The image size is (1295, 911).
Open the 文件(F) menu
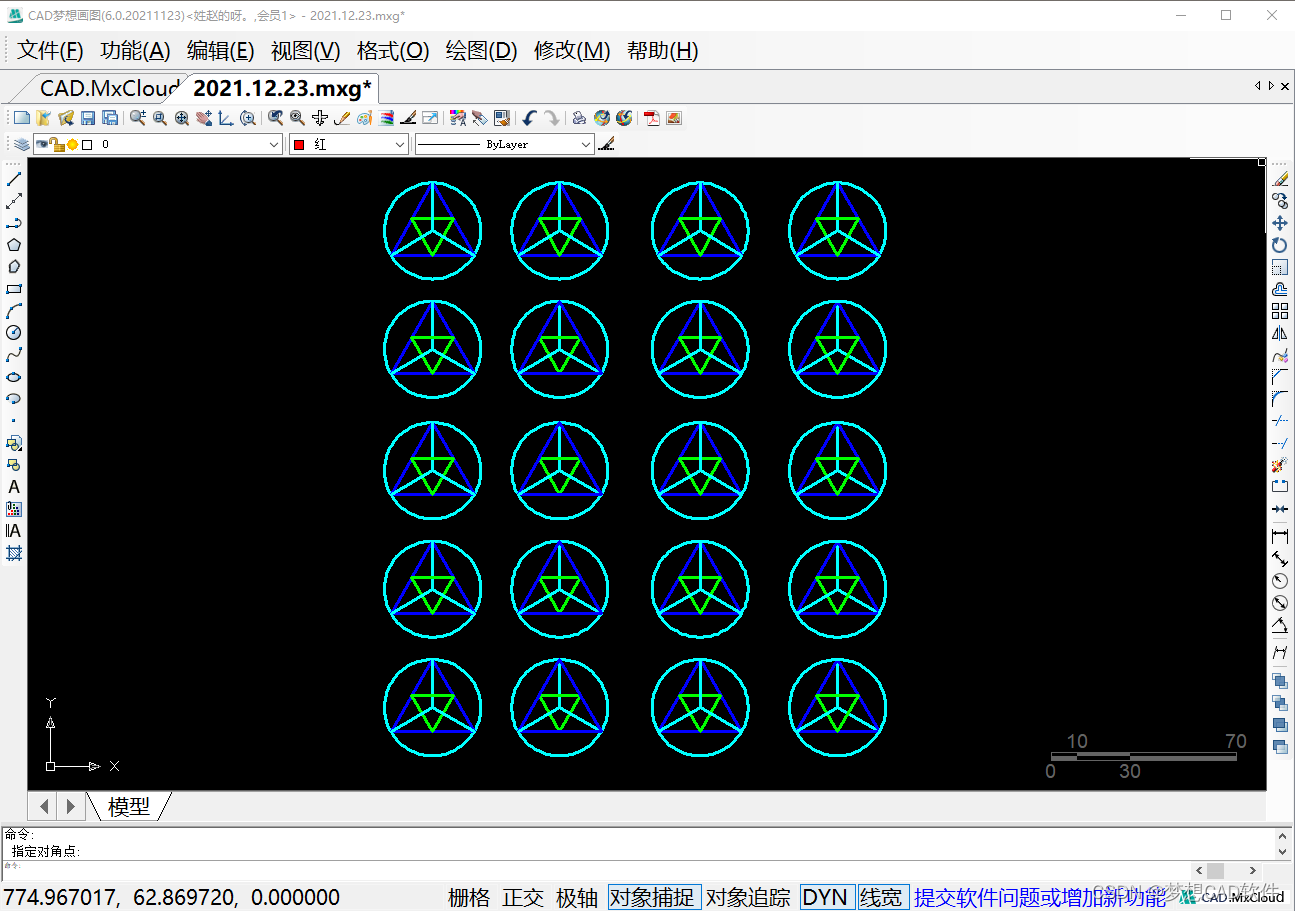[50, 51]
